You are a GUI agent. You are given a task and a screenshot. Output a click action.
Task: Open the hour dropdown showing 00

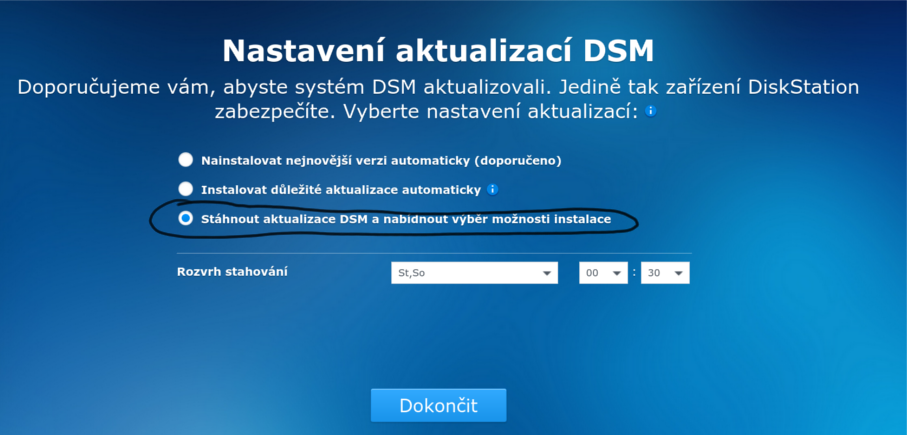603,273
